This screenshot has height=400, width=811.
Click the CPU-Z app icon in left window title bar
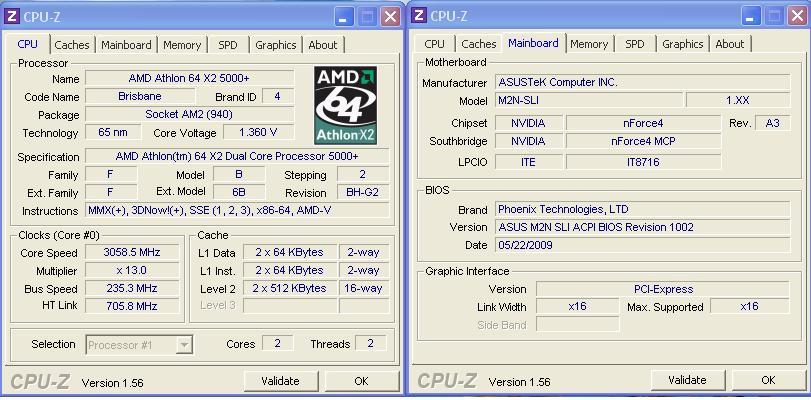11,16
